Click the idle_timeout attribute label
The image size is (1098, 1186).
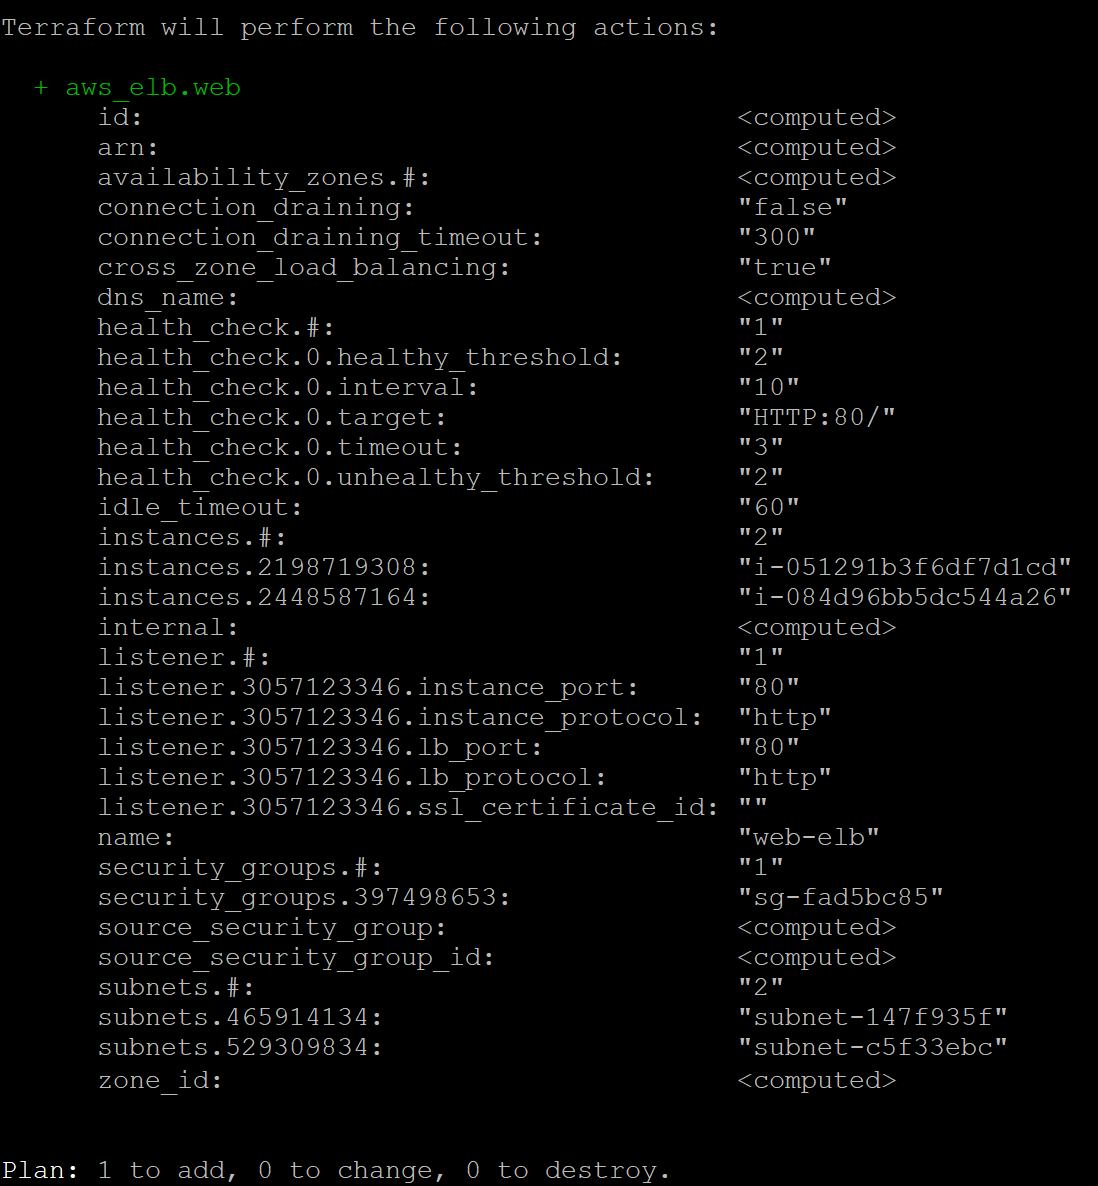point(200,508)
